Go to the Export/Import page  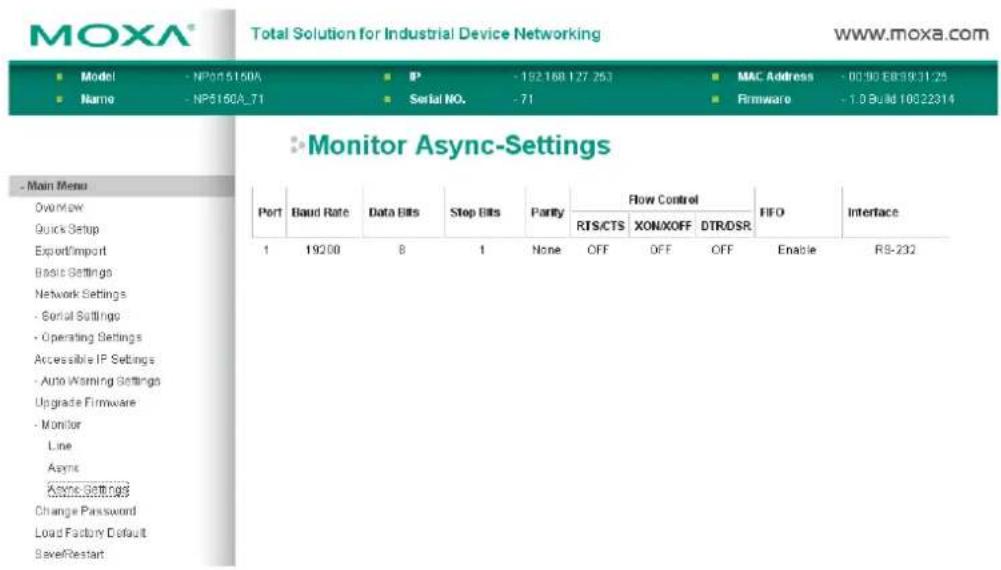(71, 251)
